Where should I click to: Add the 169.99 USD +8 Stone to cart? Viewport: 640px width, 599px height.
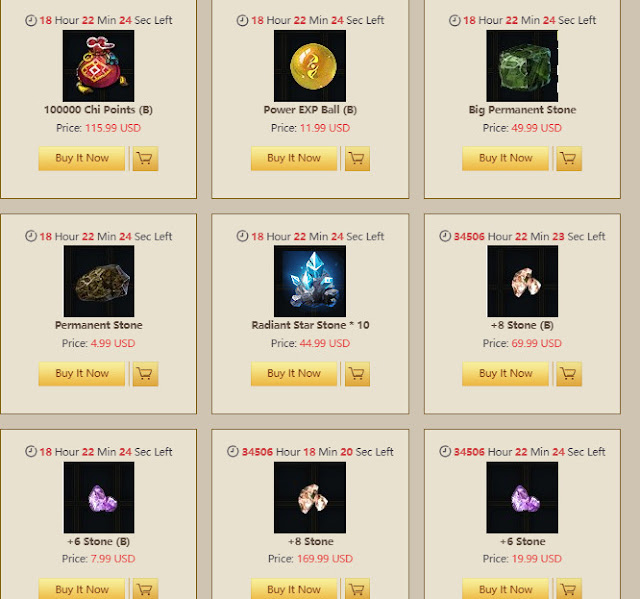click(357, 588)
